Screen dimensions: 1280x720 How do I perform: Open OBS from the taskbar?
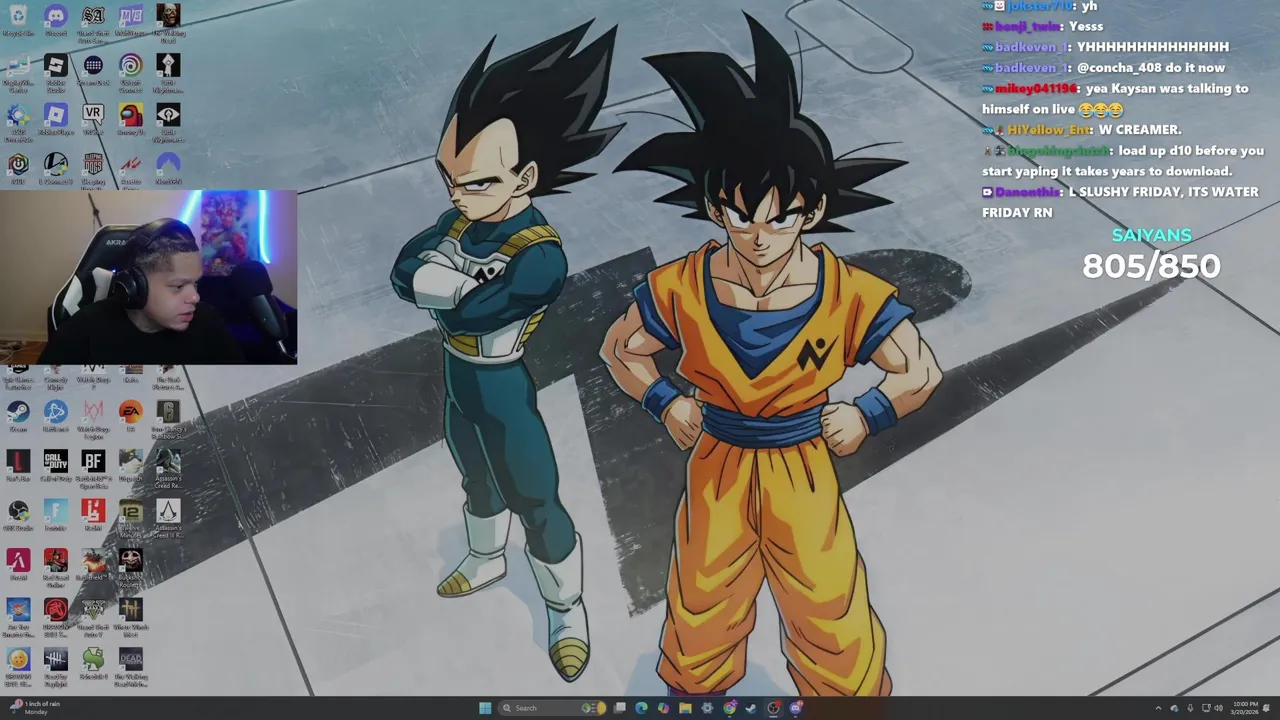[773, 708]
